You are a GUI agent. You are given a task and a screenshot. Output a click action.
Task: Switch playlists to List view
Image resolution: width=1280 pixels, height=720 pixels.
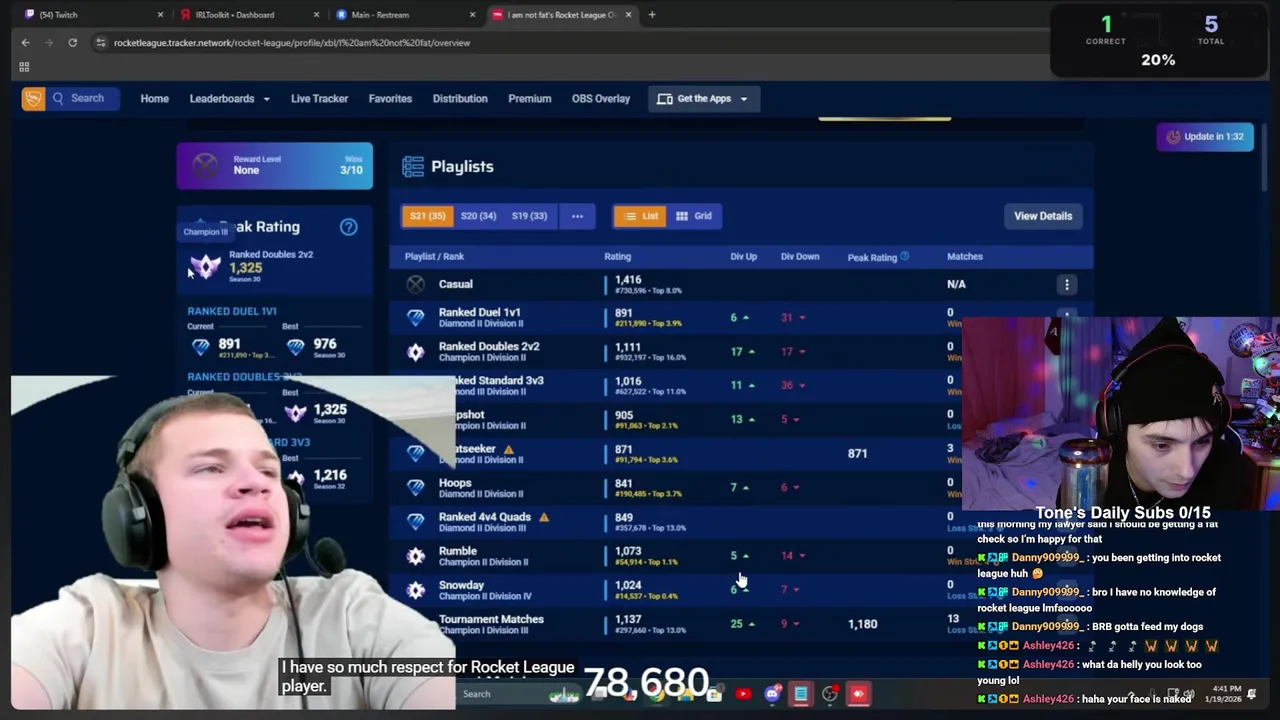pyautogui.click(x=640, y=216)
